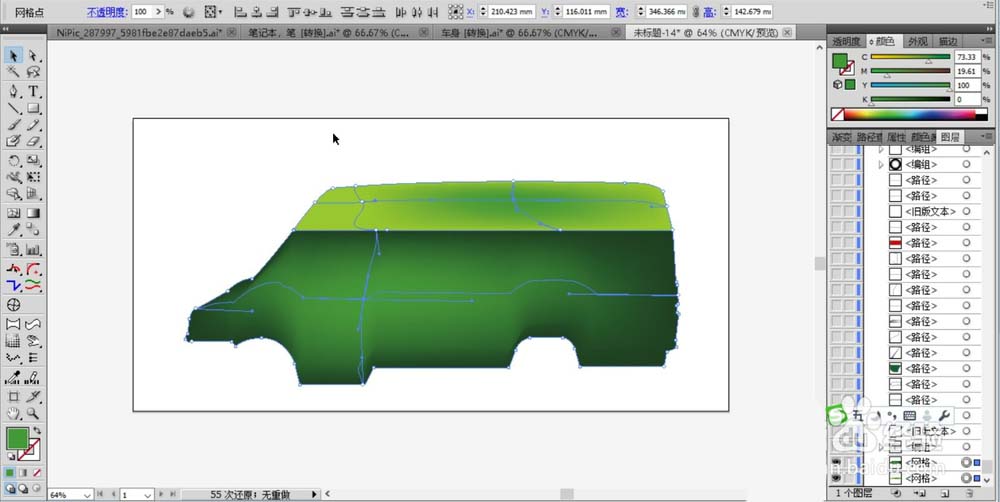Select the Direct Selection tool
This screenshot has height=502, width=1000.
pos(33,56)
